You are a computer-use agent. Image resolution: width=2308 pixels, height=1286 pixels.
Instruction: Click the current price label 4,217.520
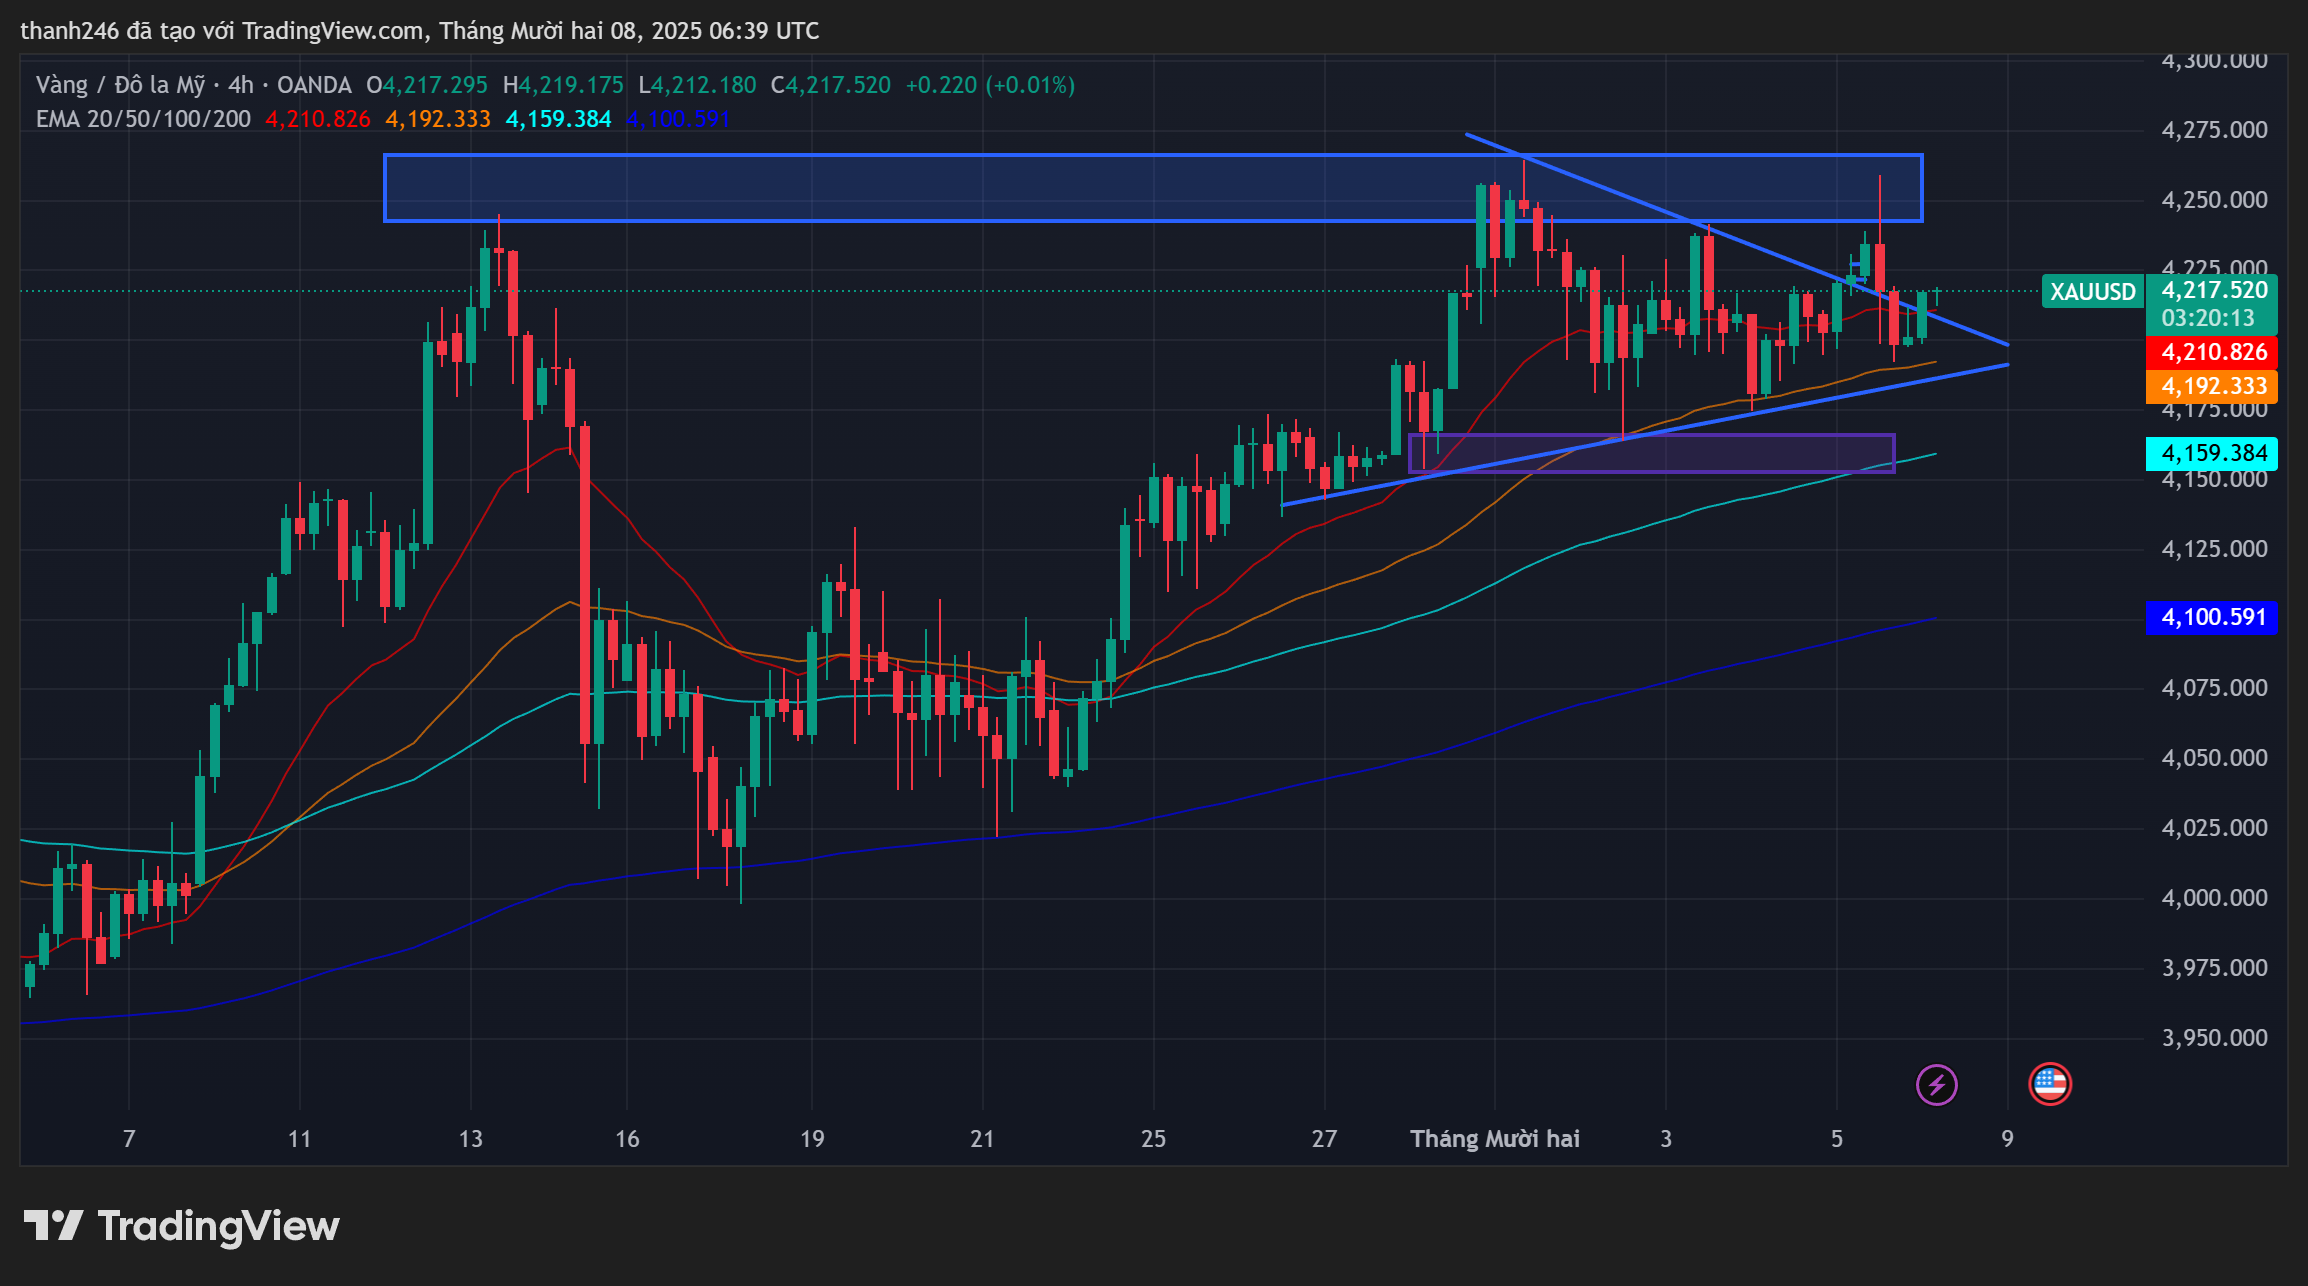(x=2214, y=290)
